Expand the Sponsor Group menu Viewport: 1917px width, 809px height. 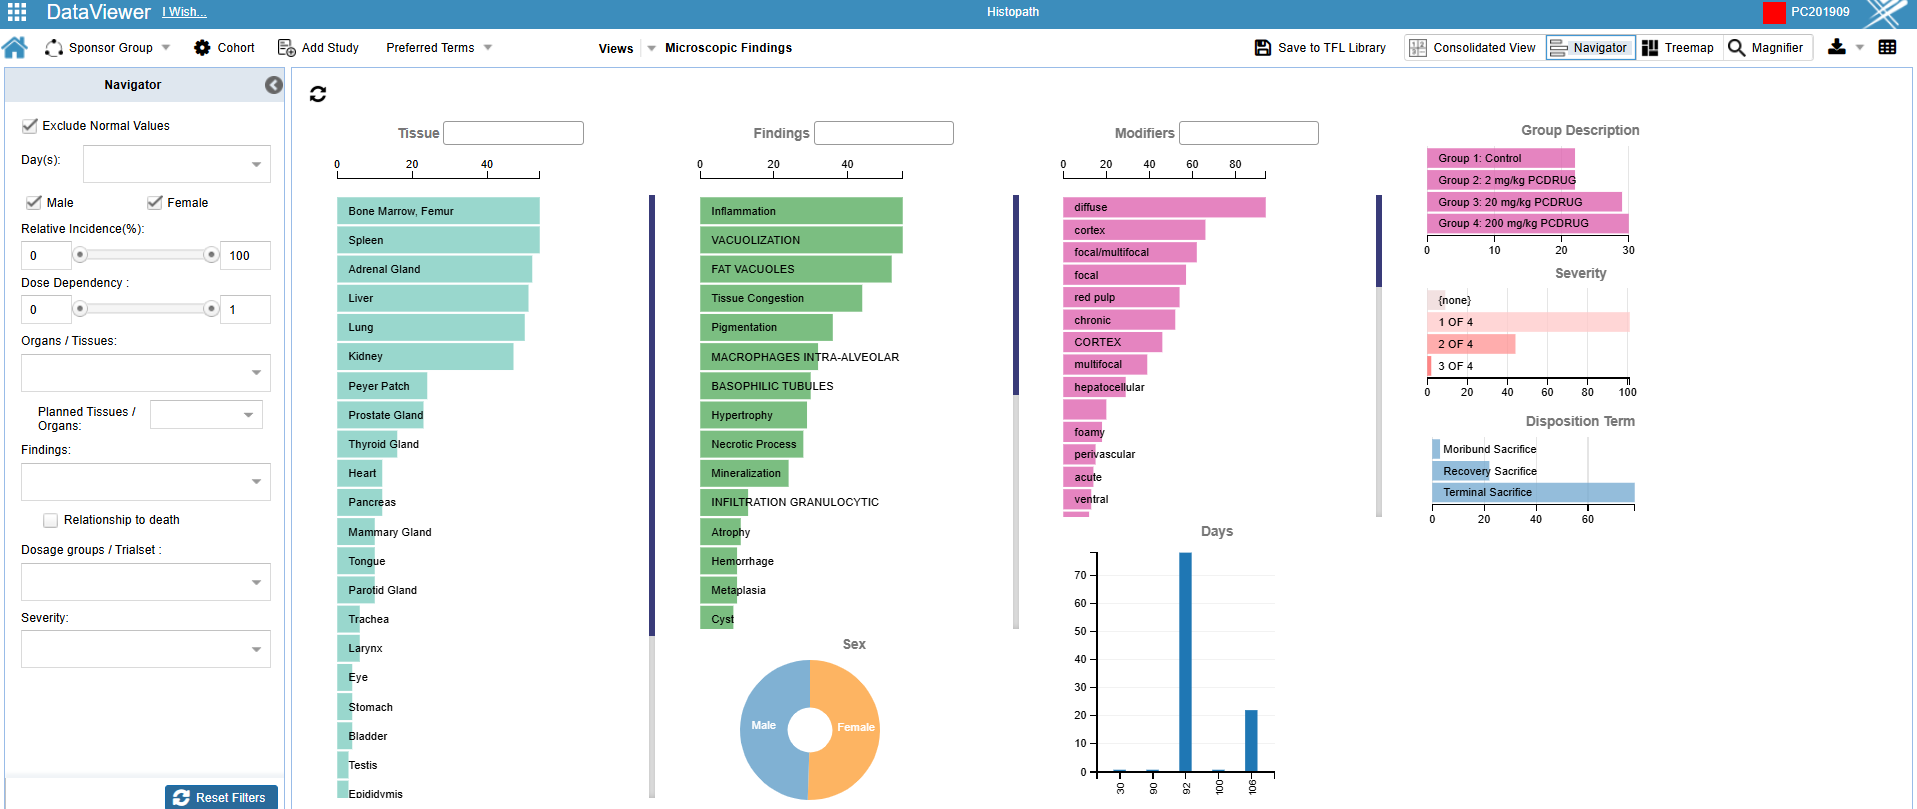109,48
